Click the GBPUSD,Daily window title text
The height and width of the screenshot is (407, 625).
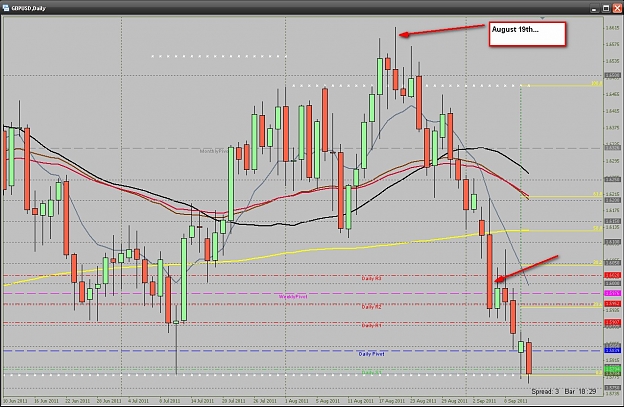(x=29, y=8)
